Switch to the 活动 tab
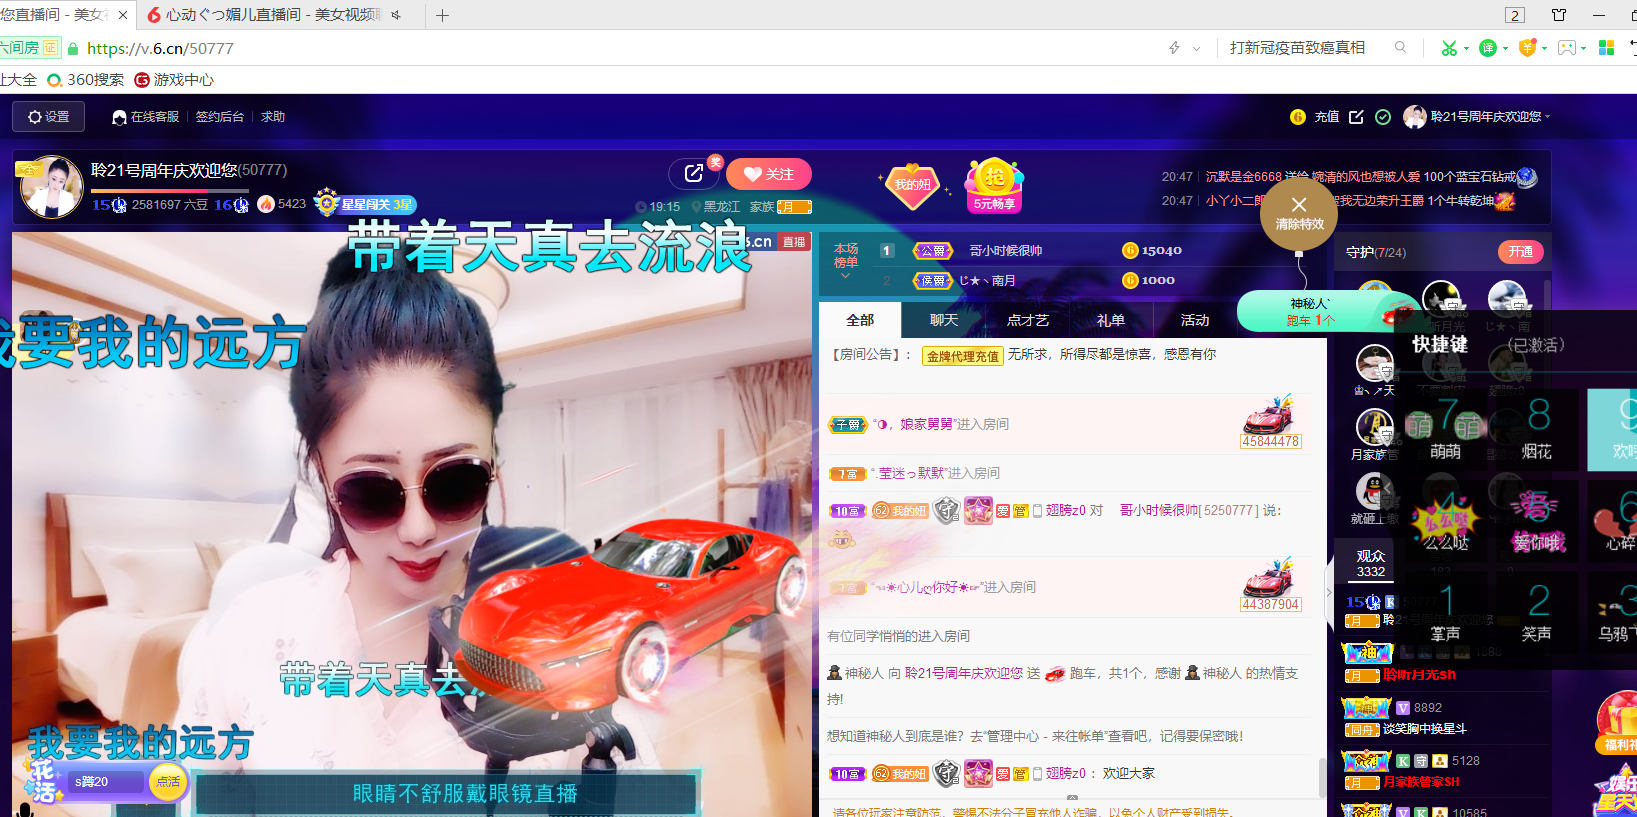Viewport: 1637px width, 817px height. pos(1195,320)
